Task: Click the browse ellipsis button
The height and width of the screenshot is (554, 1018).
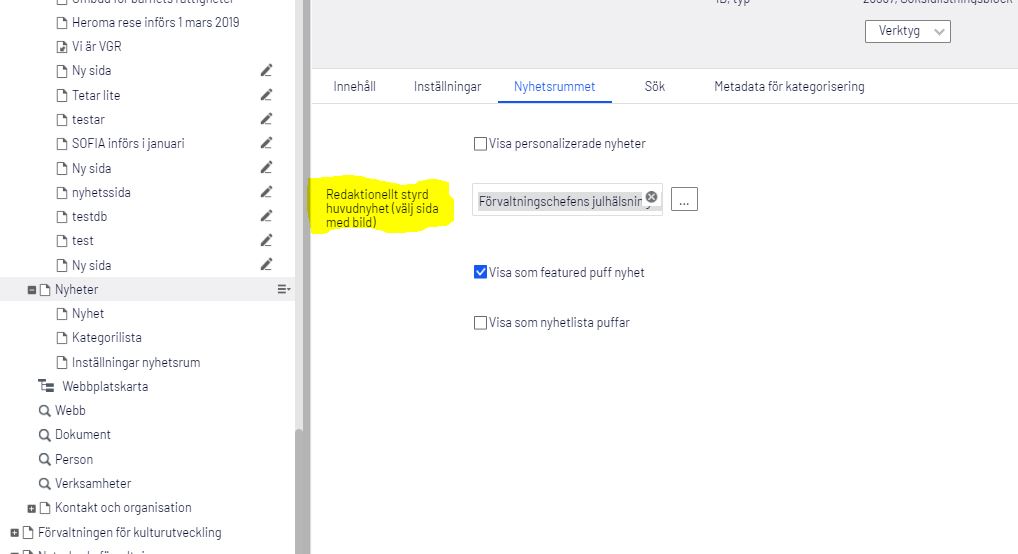Action: [684, 199]
